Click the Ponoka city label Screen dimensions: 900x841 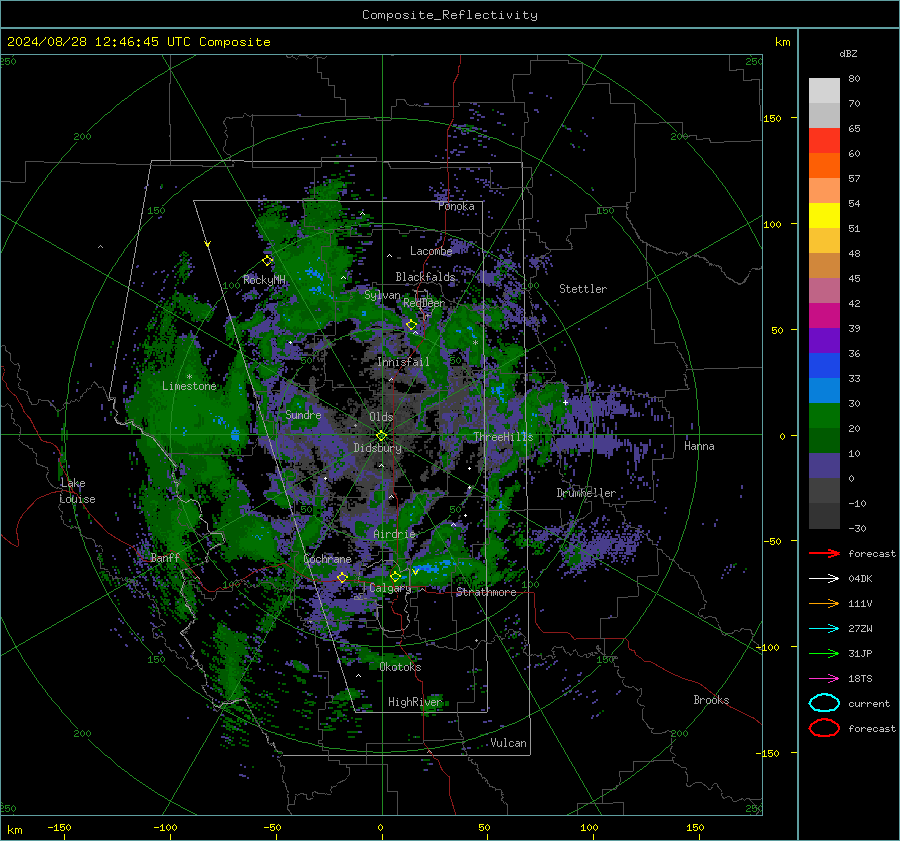tap(456, 206)
